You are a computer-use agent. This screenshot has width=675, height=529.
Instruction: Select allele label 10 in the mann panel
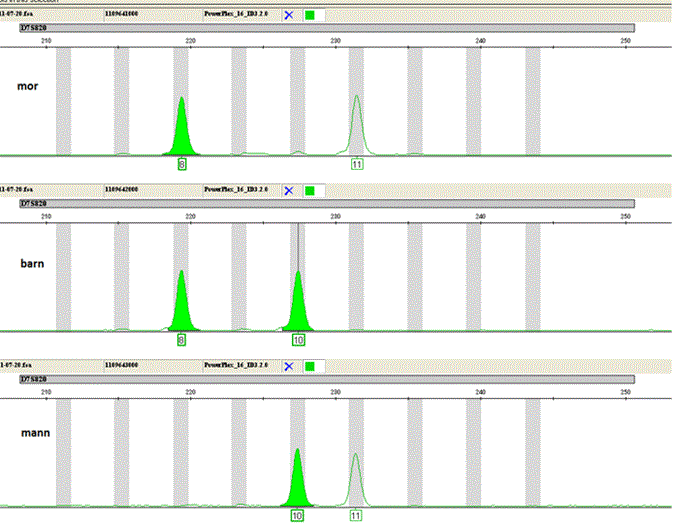point(297,516)
